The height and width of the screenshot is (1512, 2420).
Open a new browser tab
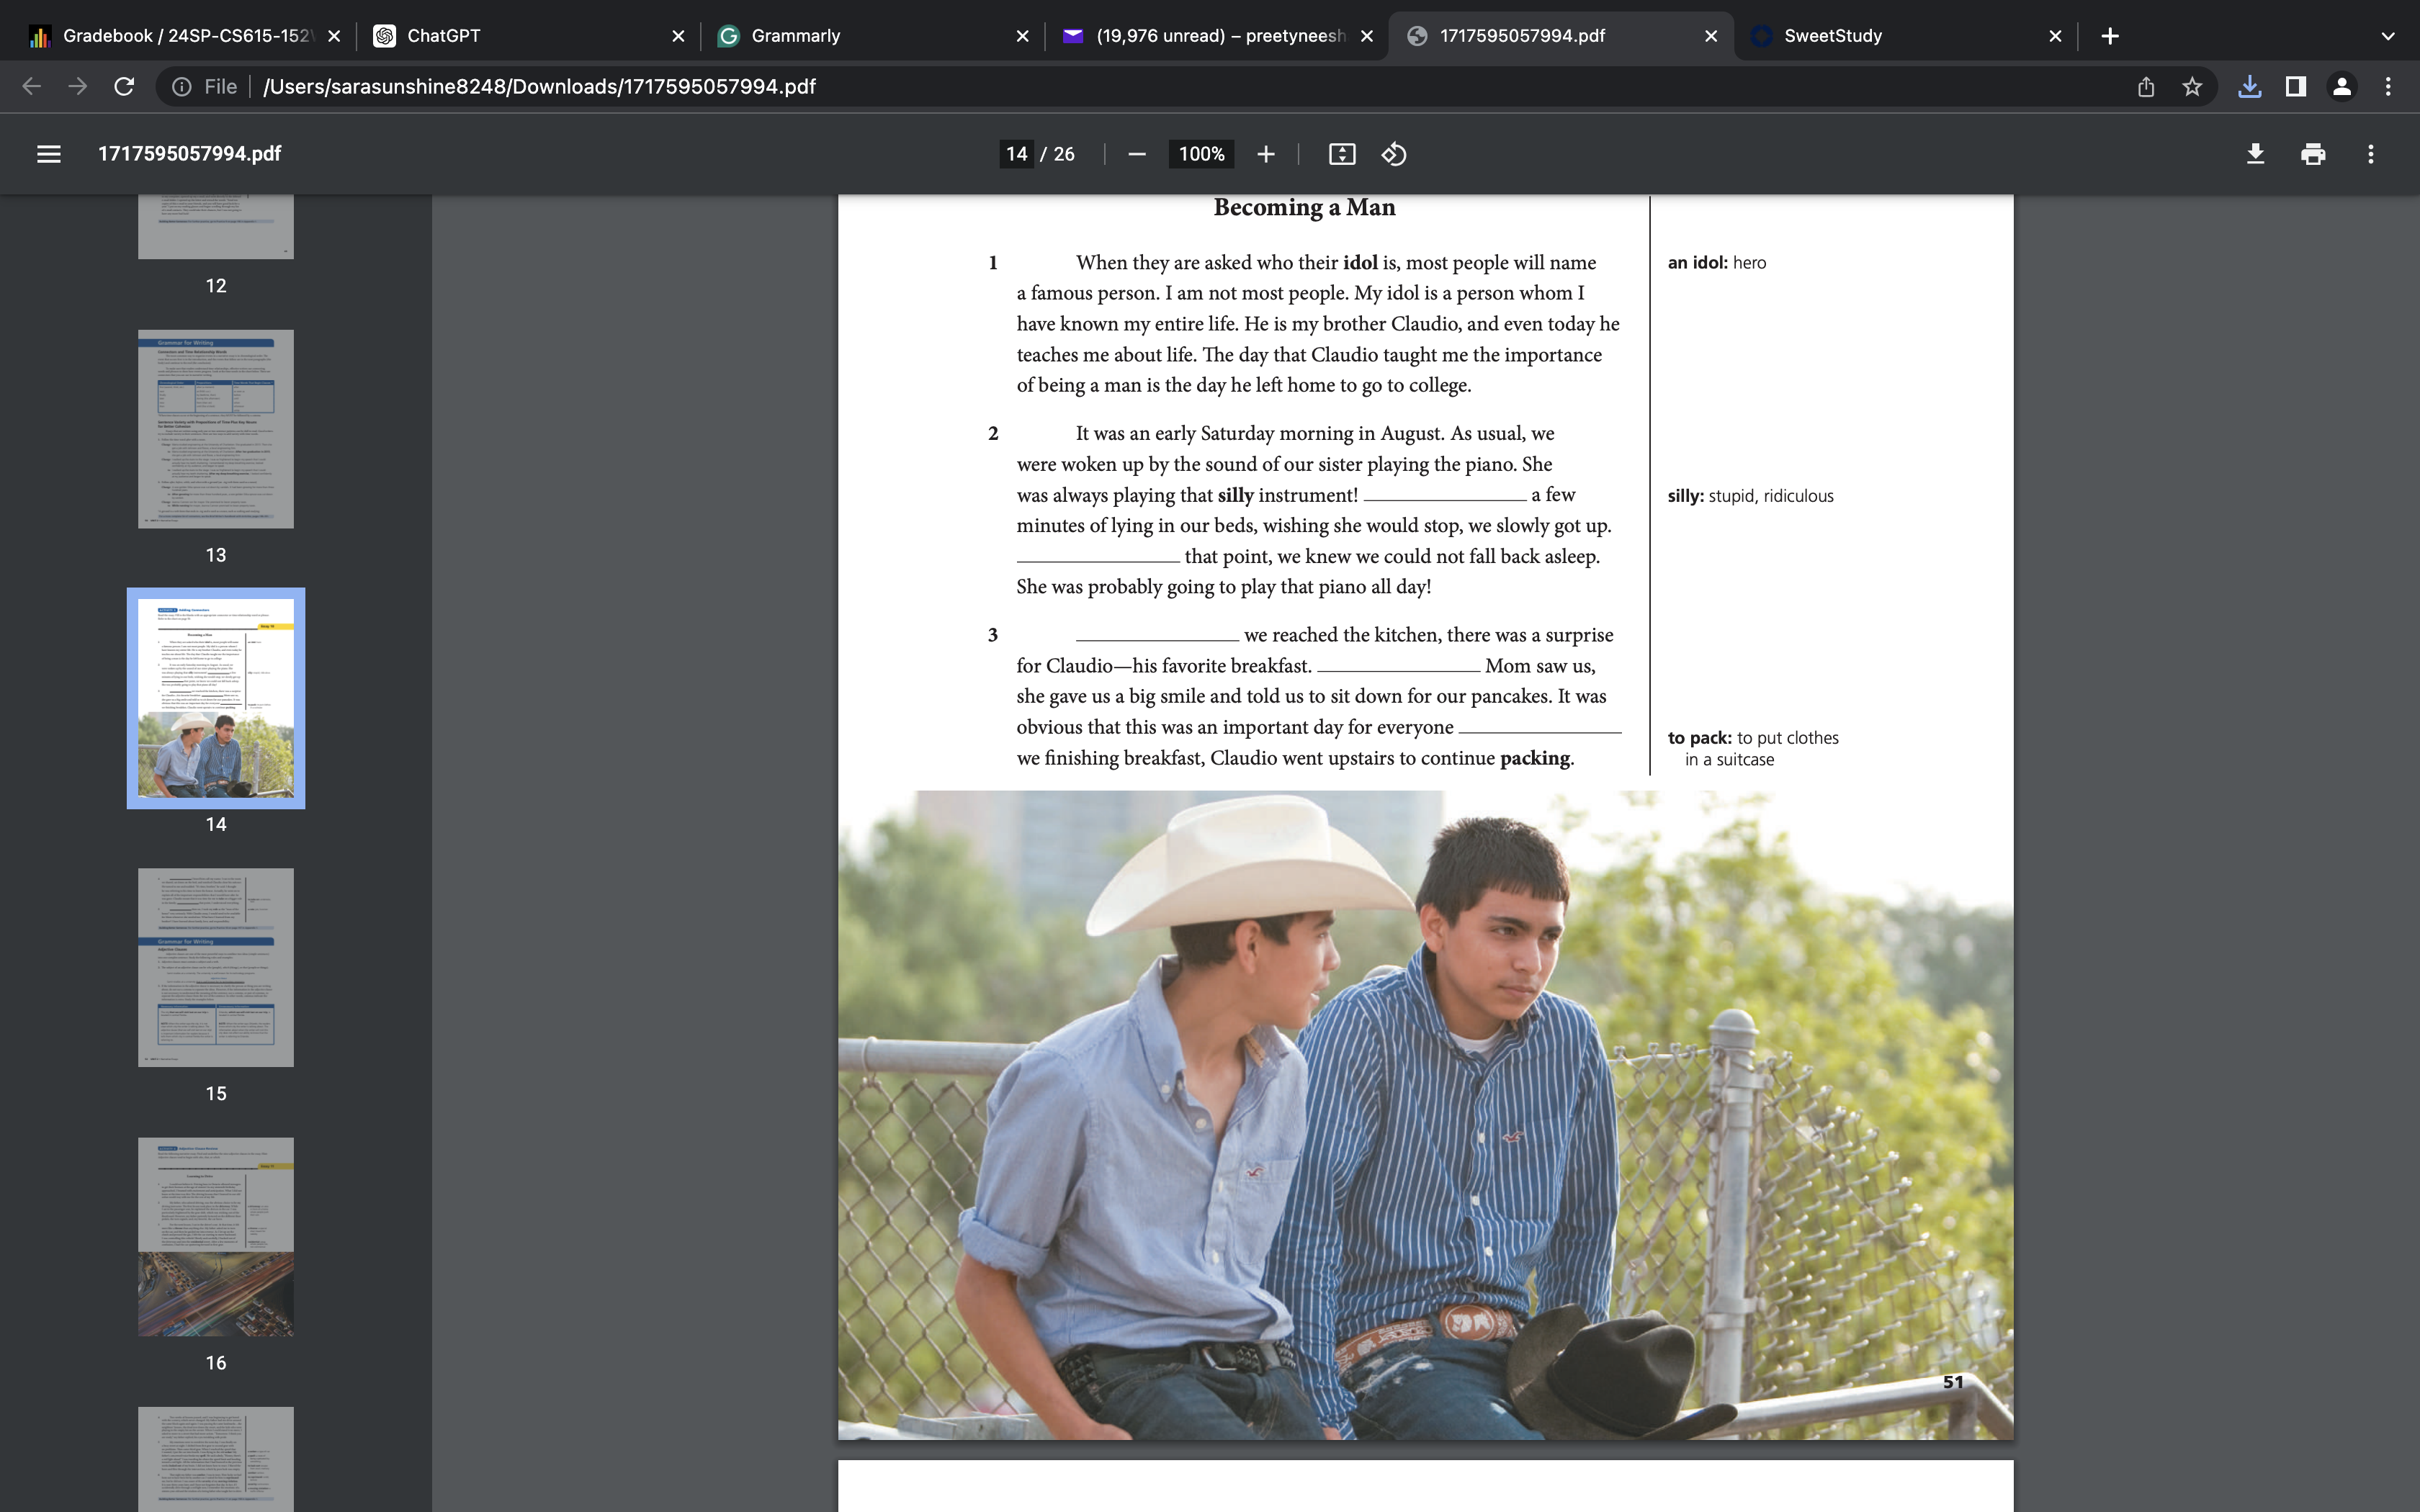2110,36
